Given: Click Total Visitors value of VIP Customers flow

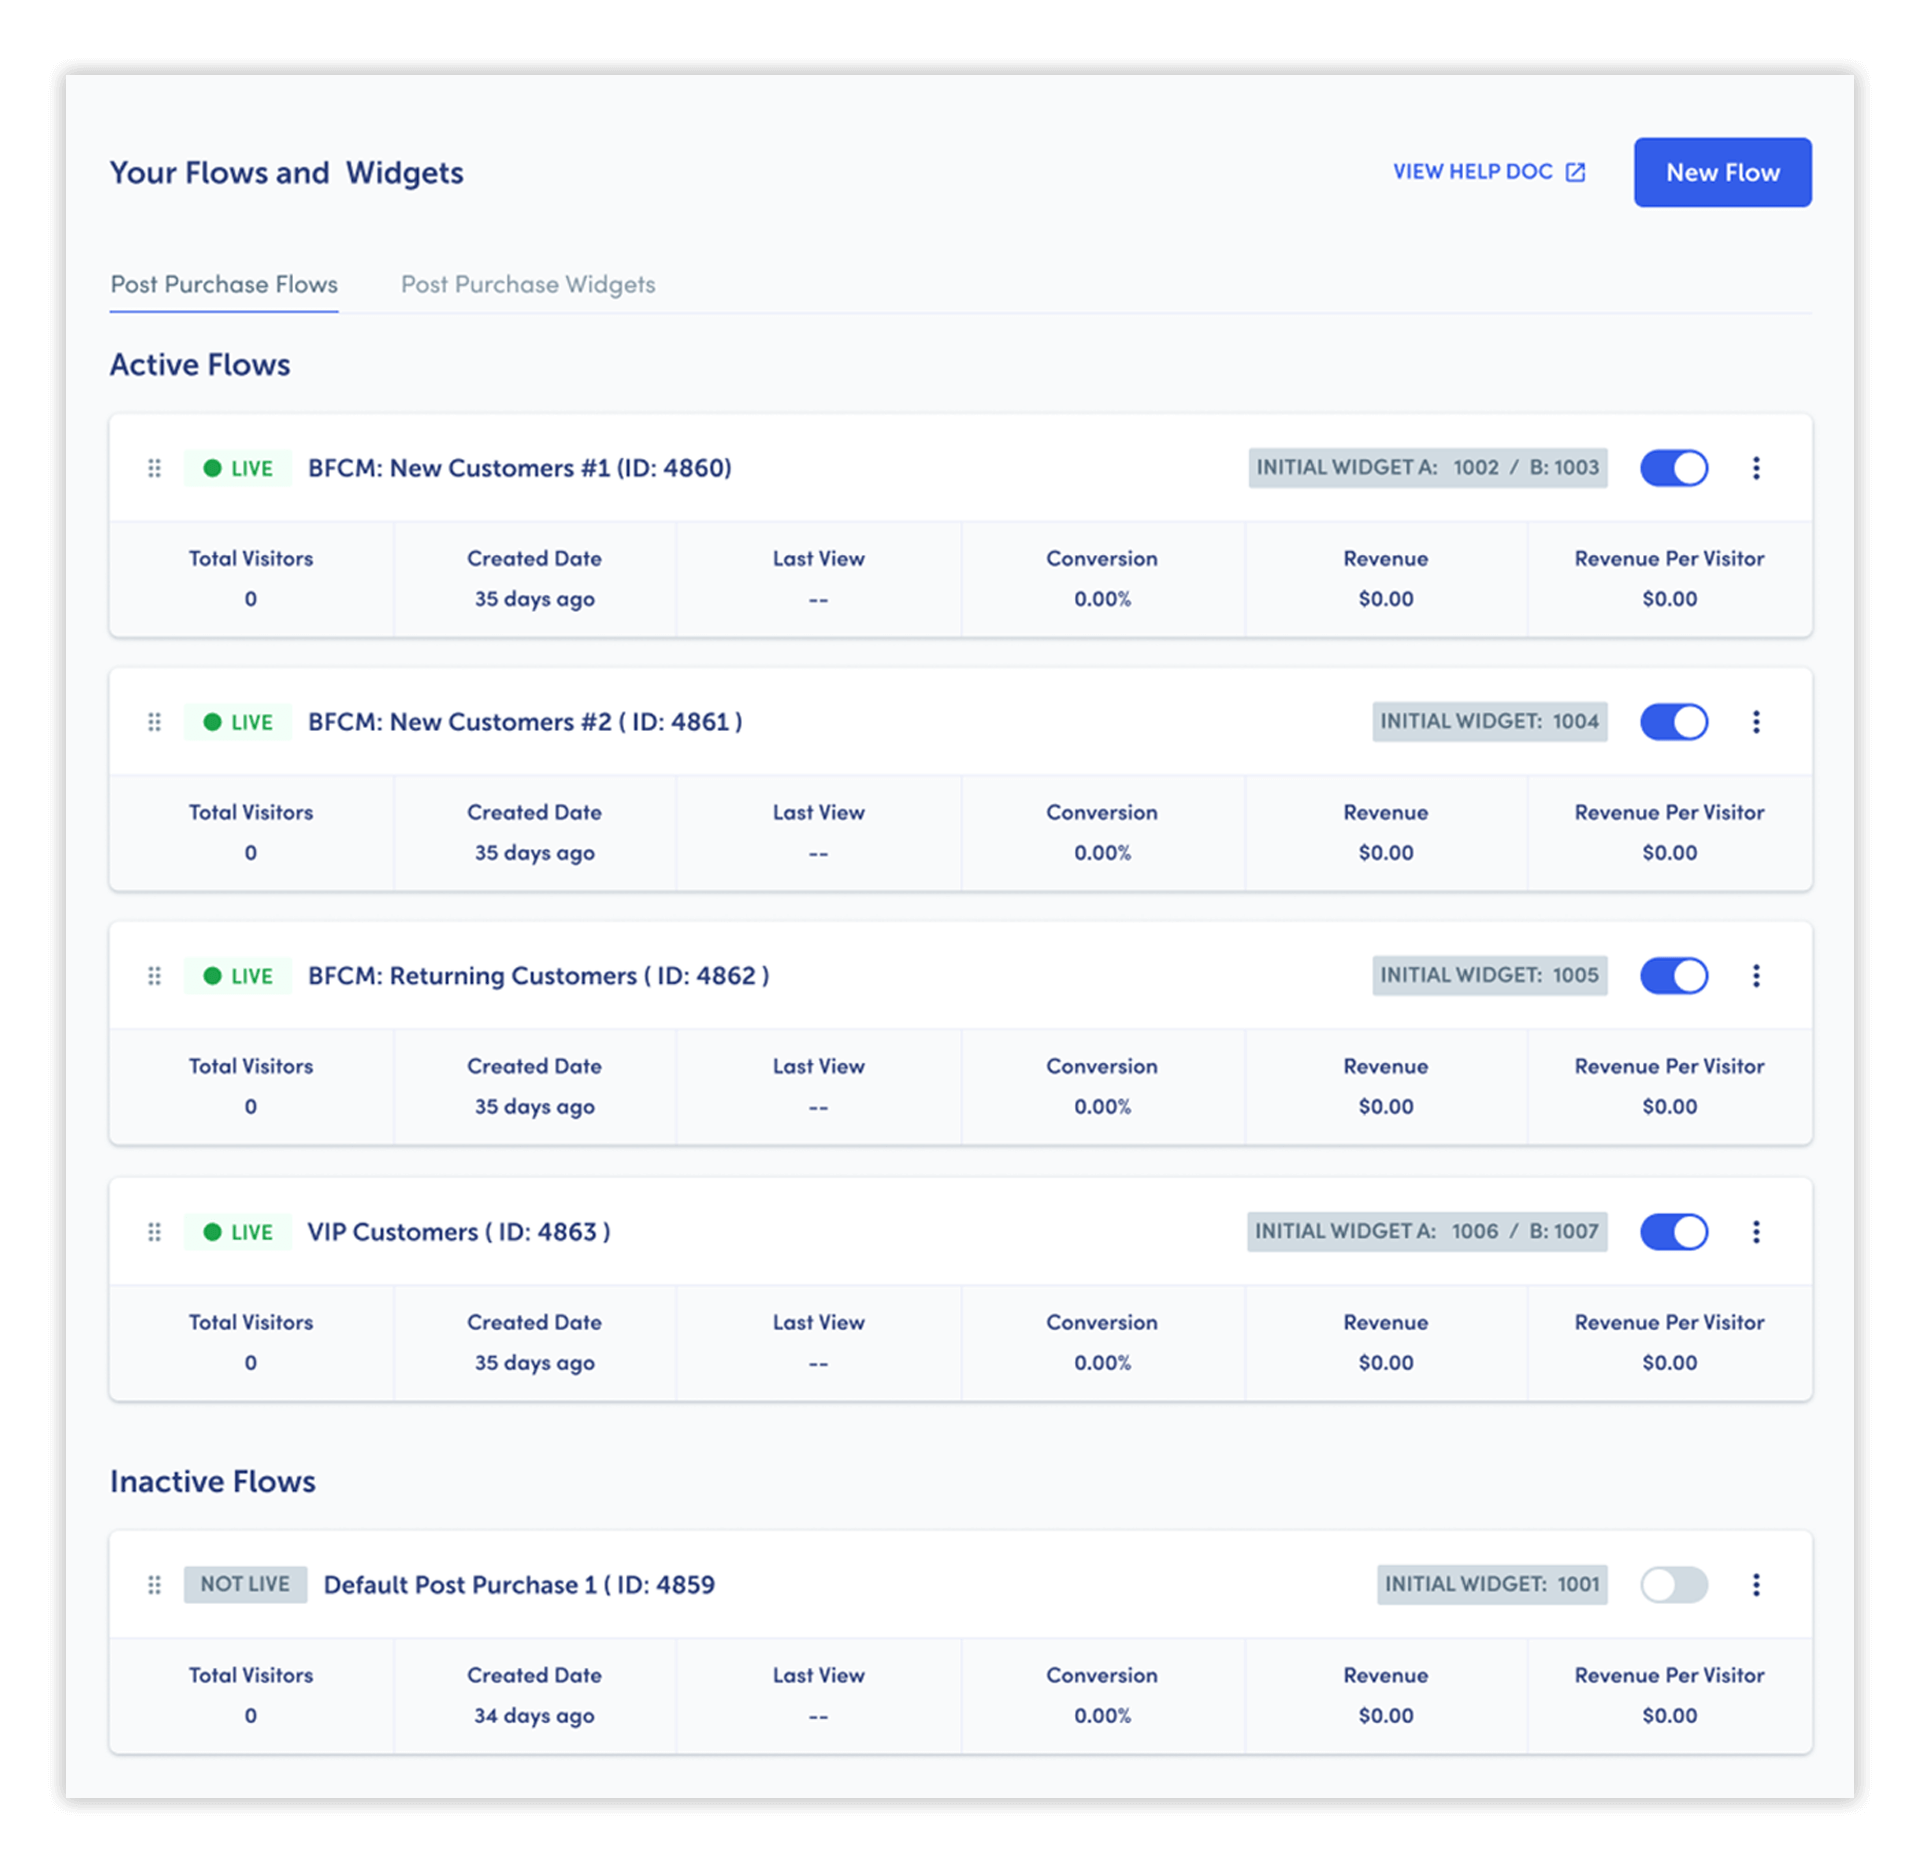Looking at the screenshot, I should coord(251,1363).
